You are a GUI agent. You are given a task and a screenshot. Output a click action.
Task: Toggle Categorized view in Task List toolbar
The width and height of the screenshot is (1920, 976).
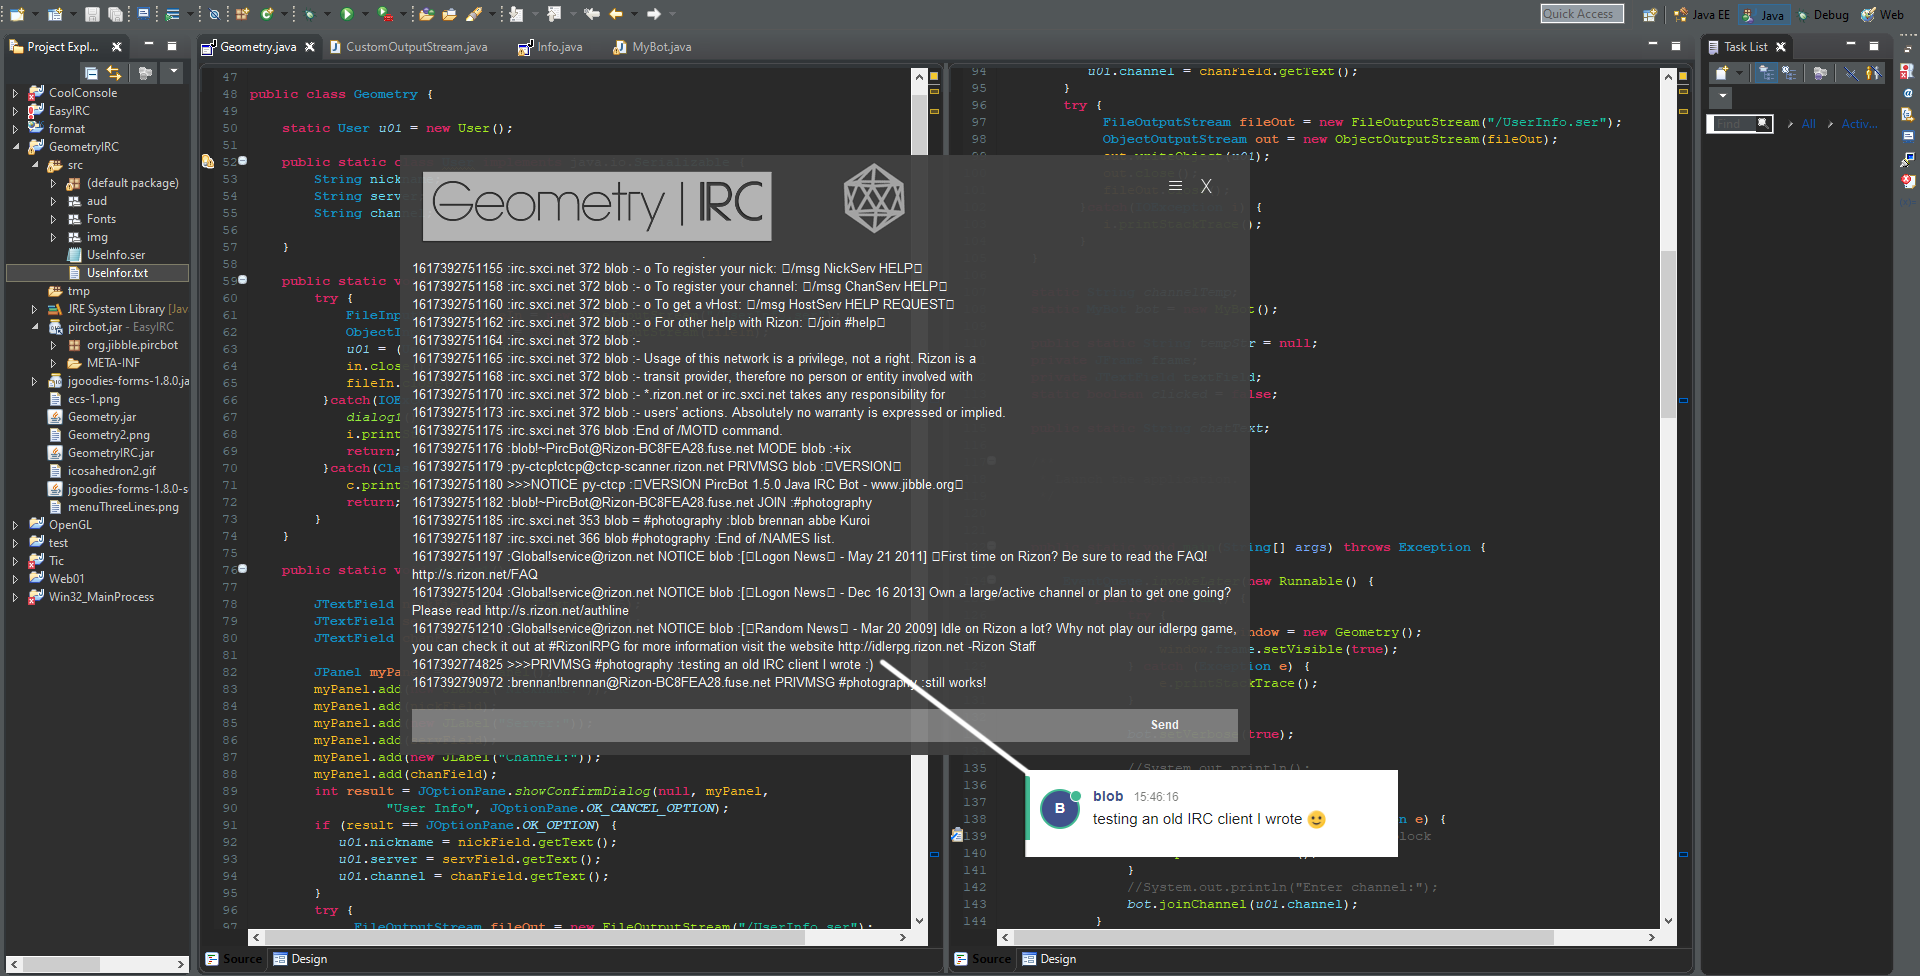pyautogui.click(x=1767, y=73)
